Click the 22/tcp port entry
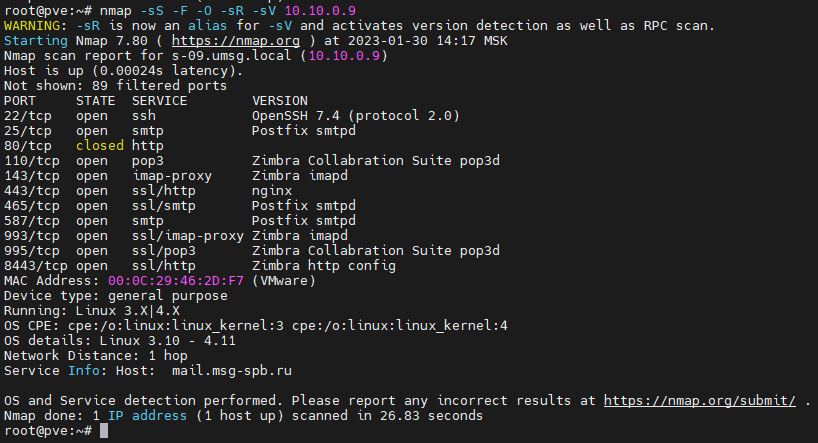818x443 pixels. 28,116
